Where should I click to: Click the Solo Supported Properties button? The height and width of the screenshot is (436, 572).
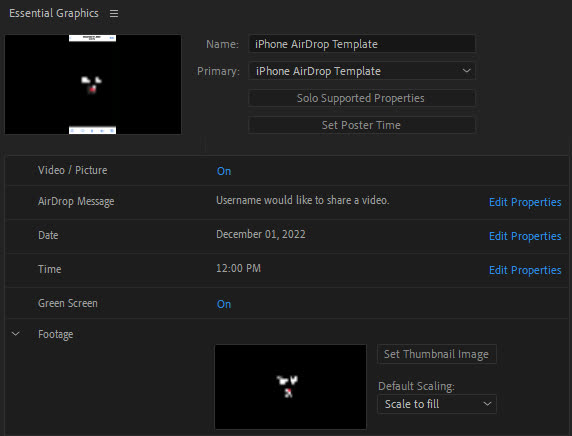(x=362, y=98)
